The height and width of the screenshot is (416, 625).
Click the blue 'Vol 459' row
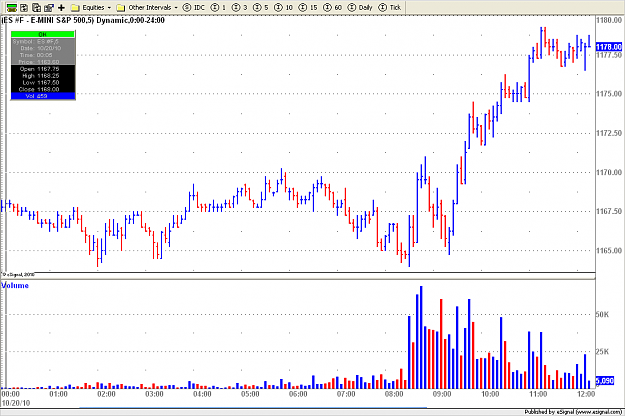coord(43,96)
